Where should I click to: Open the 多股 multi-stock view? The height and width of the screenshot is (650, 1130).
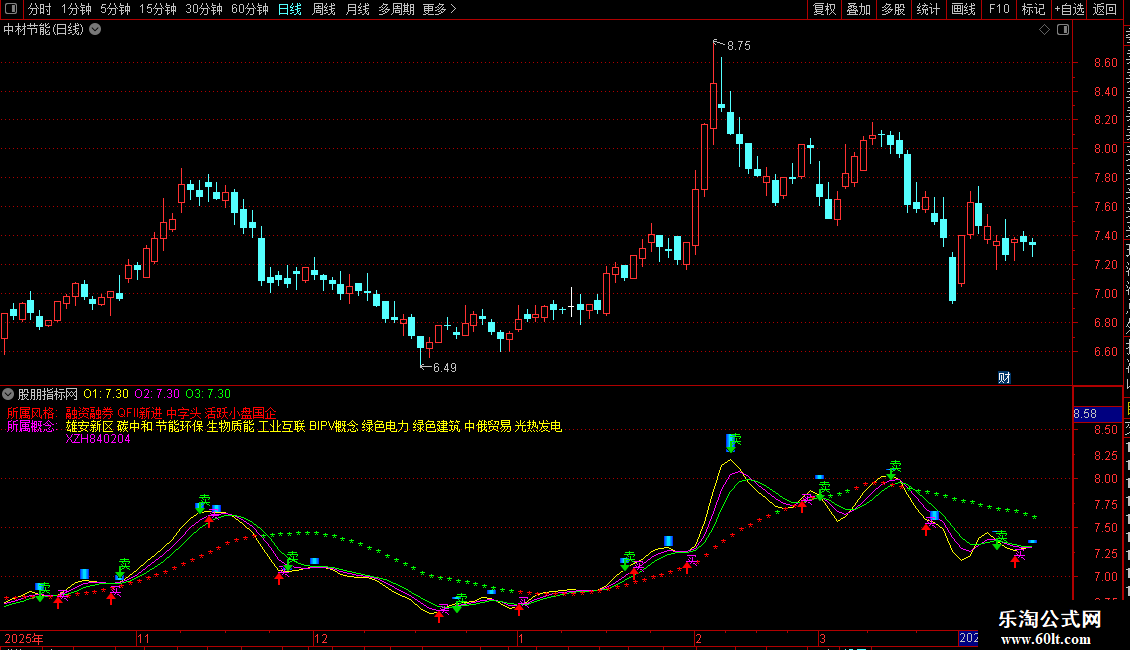point(894,9)
